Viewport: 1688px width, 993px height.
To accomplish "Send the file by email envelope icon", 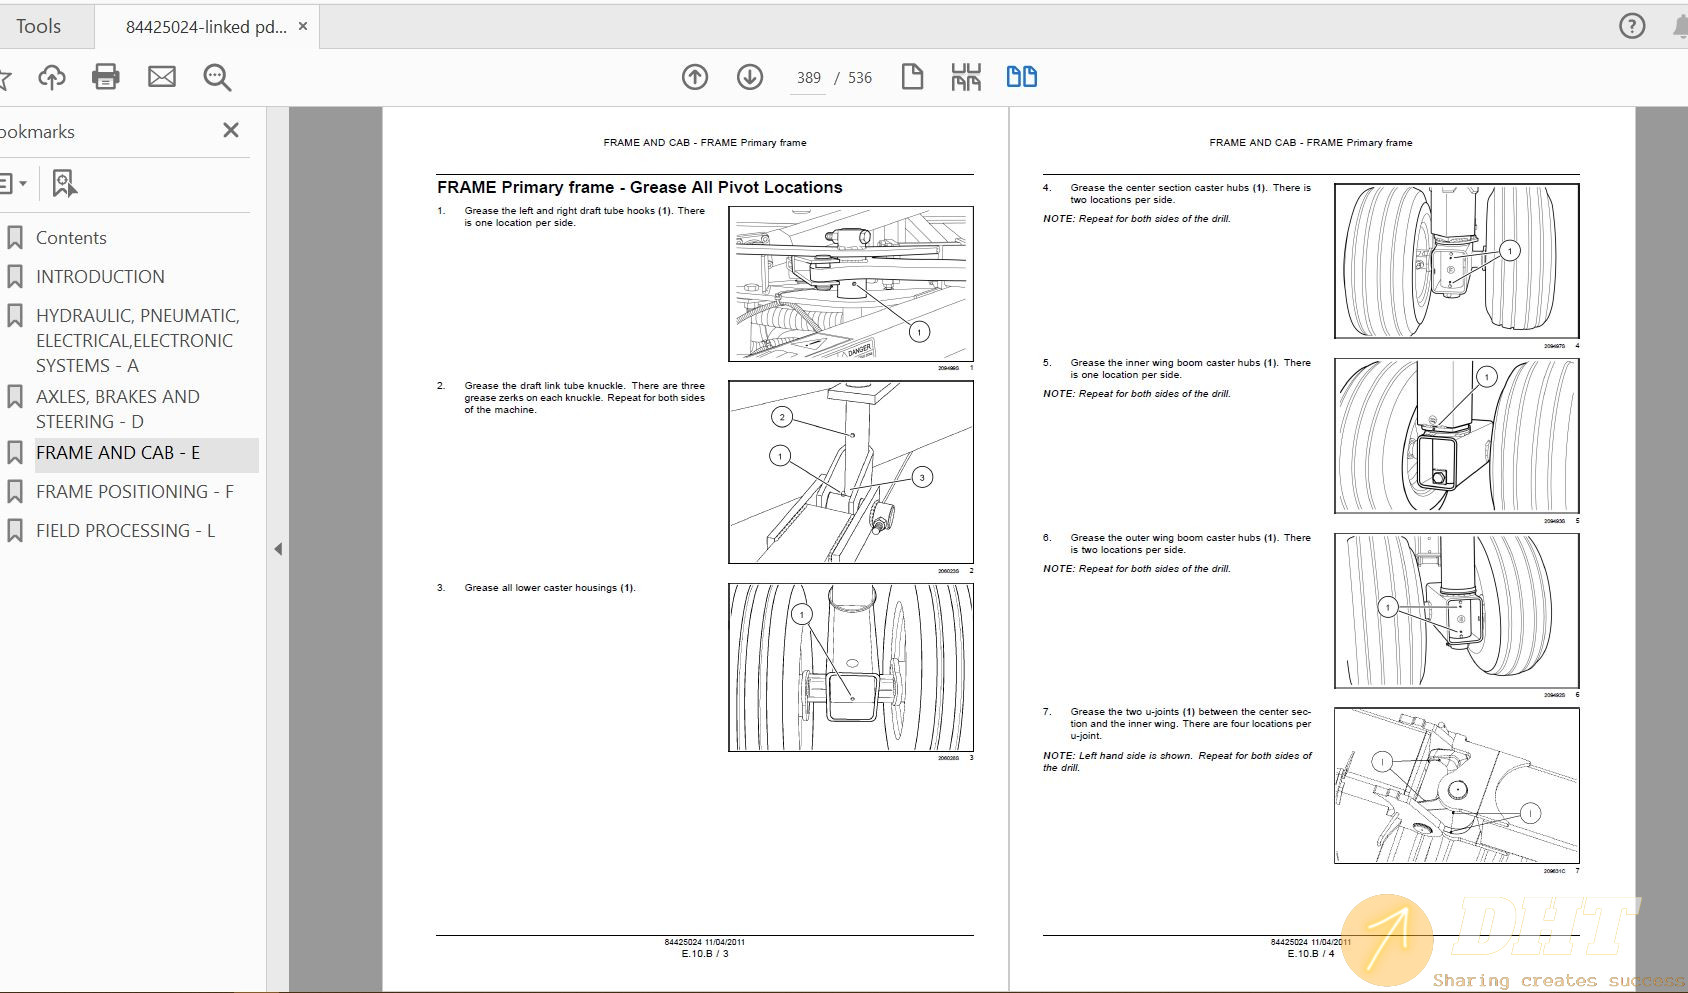I will coord(162,77).
